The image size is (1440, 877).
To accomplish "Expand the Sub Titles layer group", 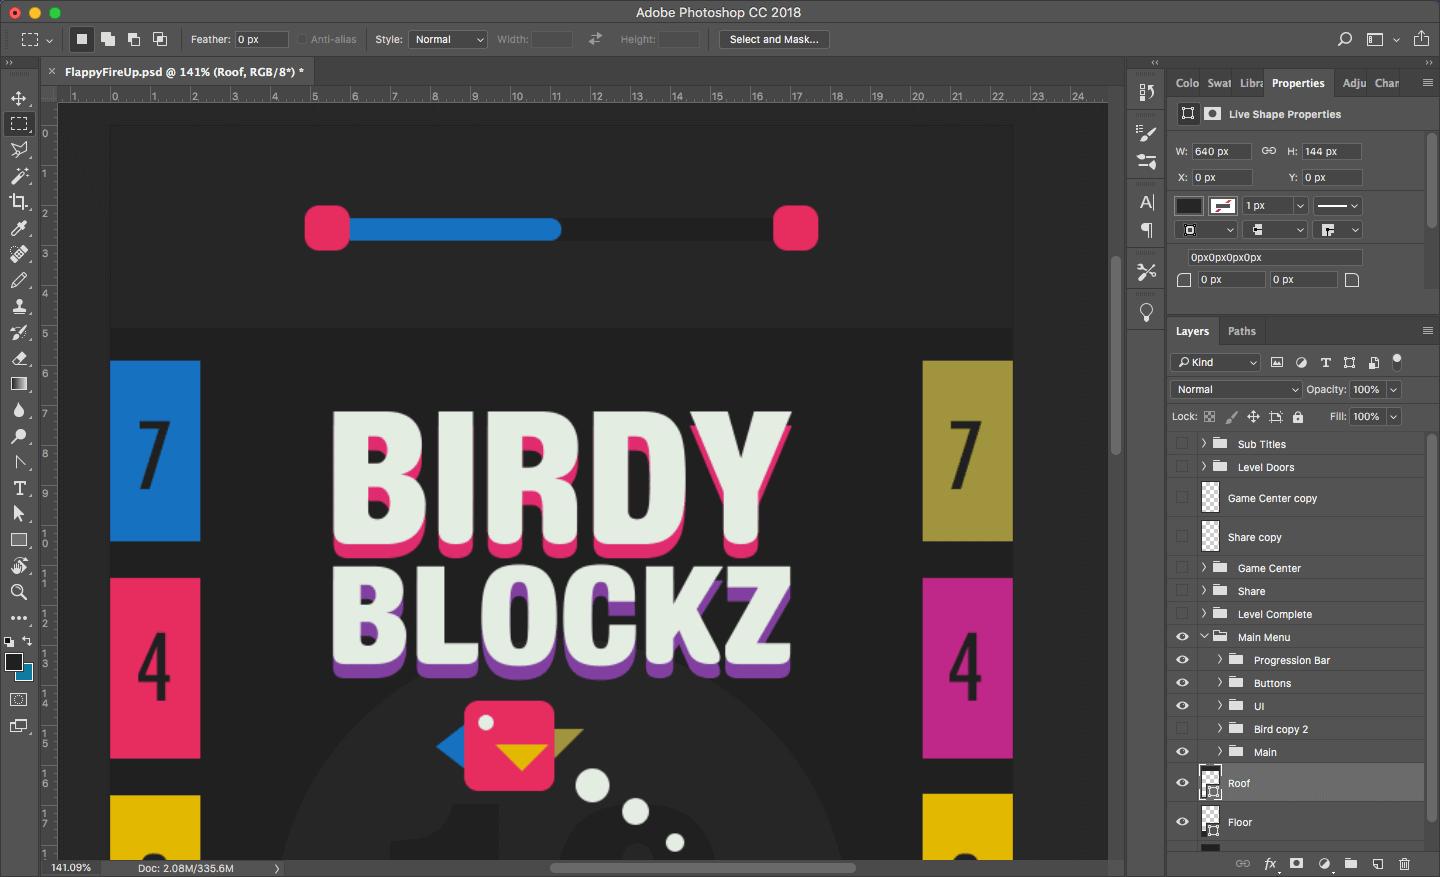I will click(x=1204, y=444).
